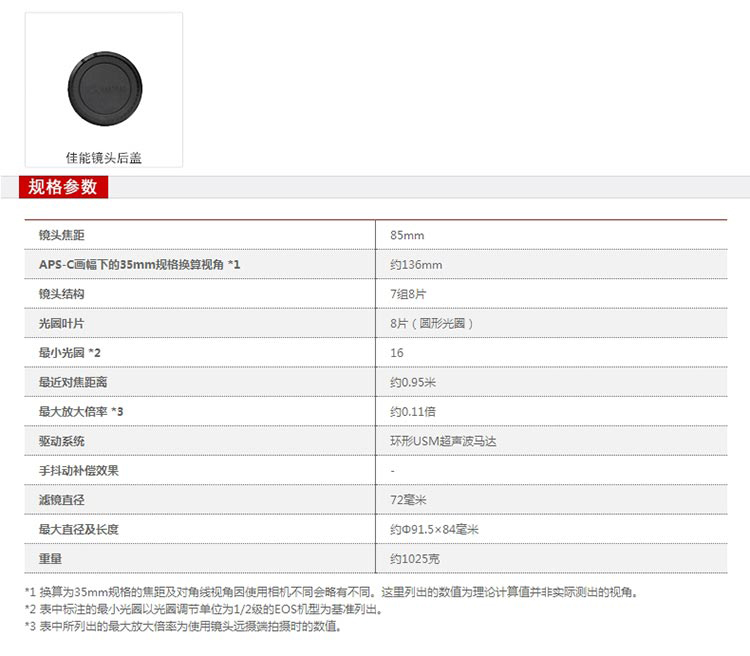The image size is (750, 656).
Task: Click the 约136mm value cell
Action: [x=415, y=264]
